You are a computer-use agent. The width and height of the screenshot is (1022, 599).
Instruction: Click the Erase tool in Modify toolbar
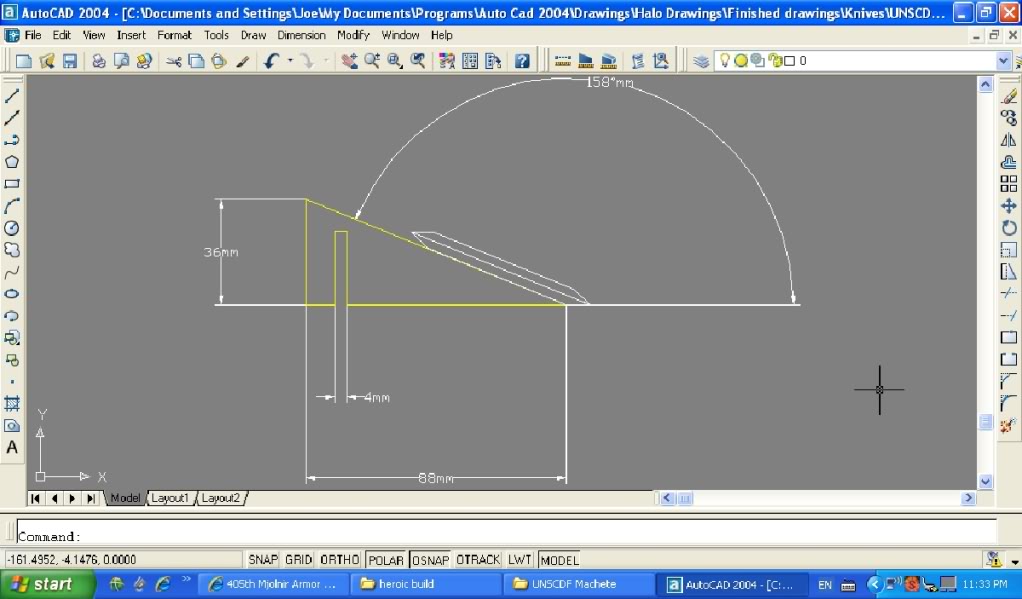point(1009,96)
